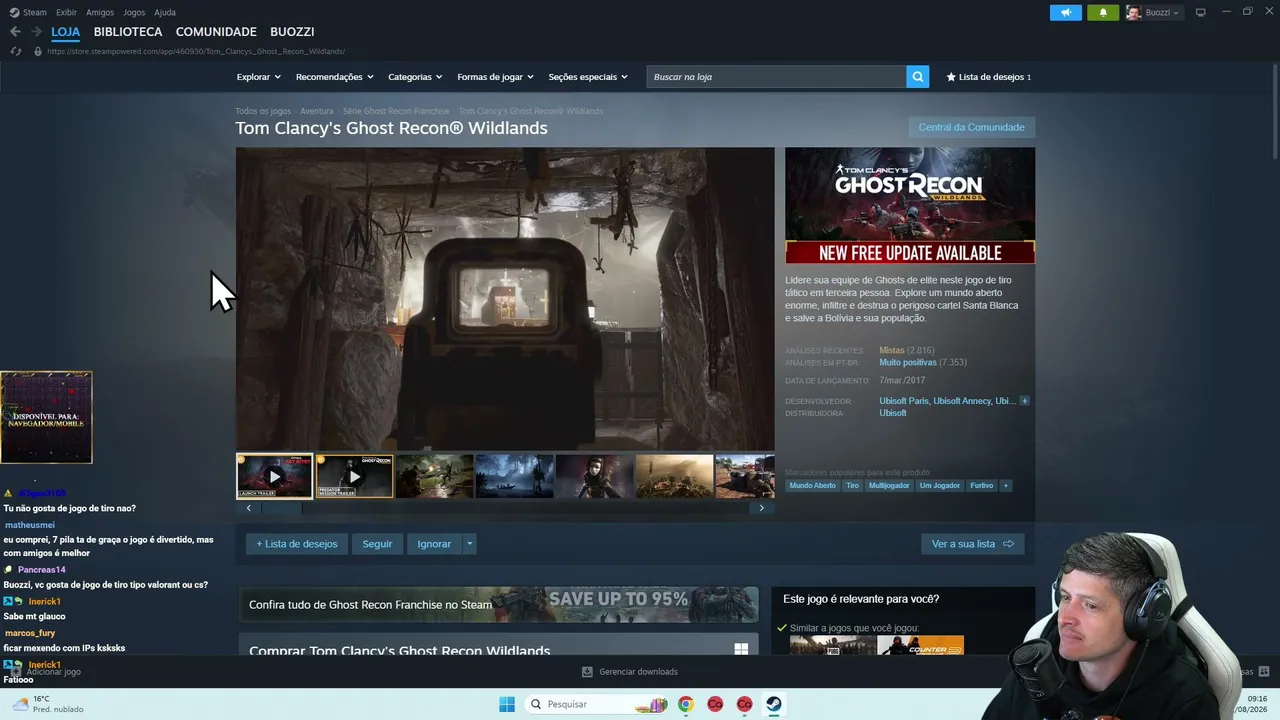
Task: Click the Um Jogador tag
Action: 940,486
